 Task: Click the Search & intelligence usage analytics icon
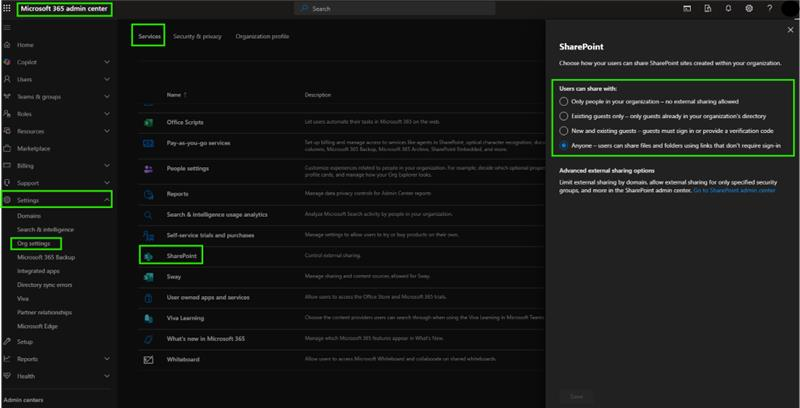pyautogui.click(x=148, y=215)
